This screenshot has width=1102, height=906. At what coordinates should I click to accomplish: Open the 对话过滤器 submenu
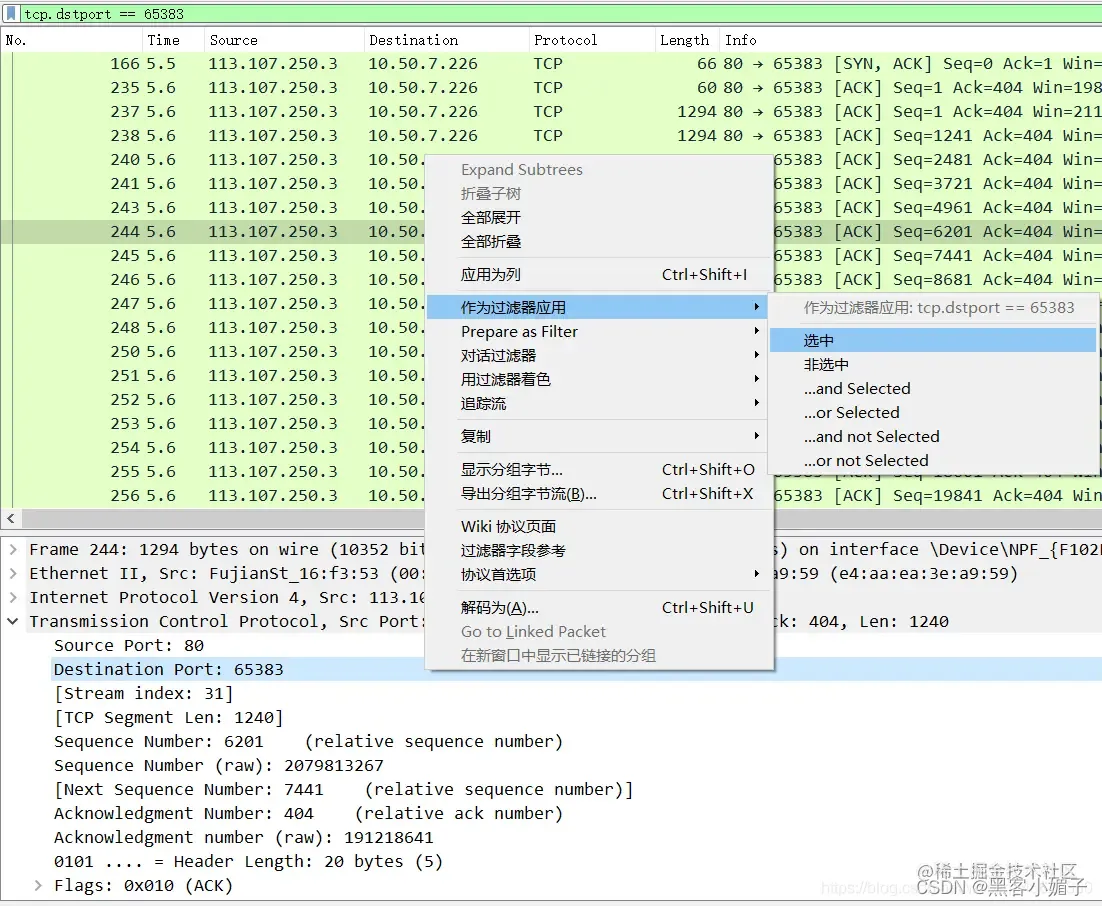pyautogui.click(x=599, y=355)
